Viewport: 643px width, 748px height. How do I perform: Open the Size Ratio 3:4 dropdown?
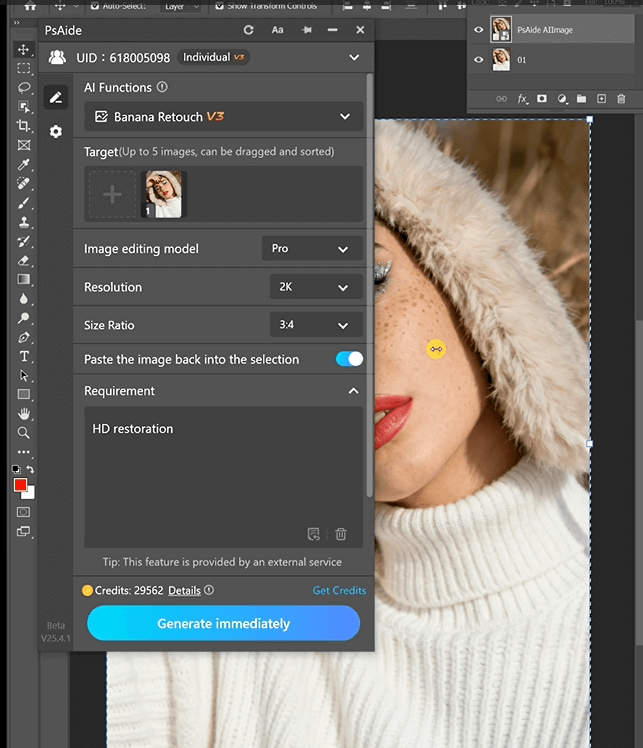coord(316,325)
